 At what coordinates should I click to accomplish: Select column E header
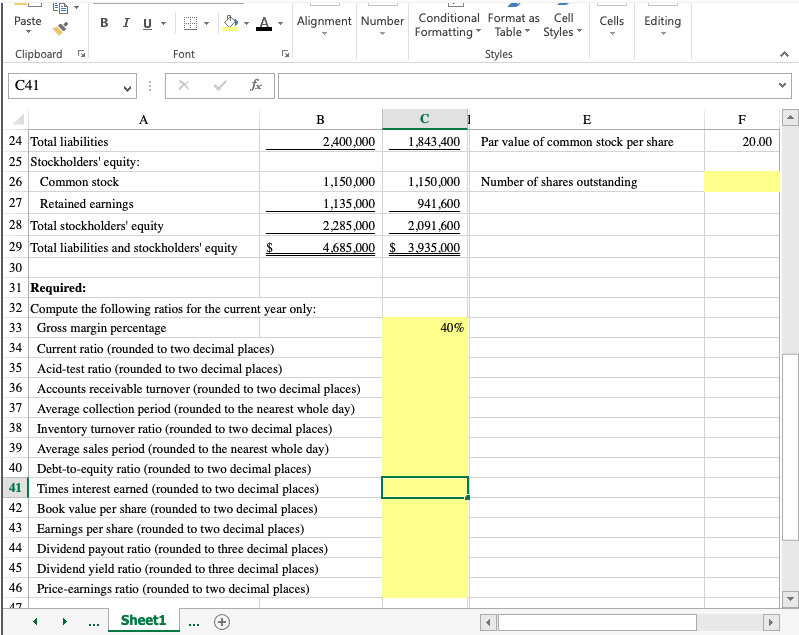tap(587, 119)
